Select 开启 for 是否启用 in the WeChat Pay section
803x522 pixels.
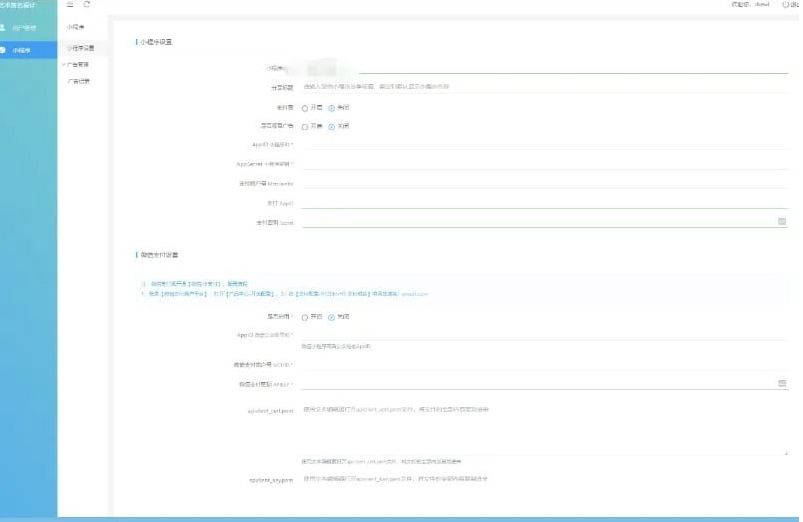pos(305,318)
